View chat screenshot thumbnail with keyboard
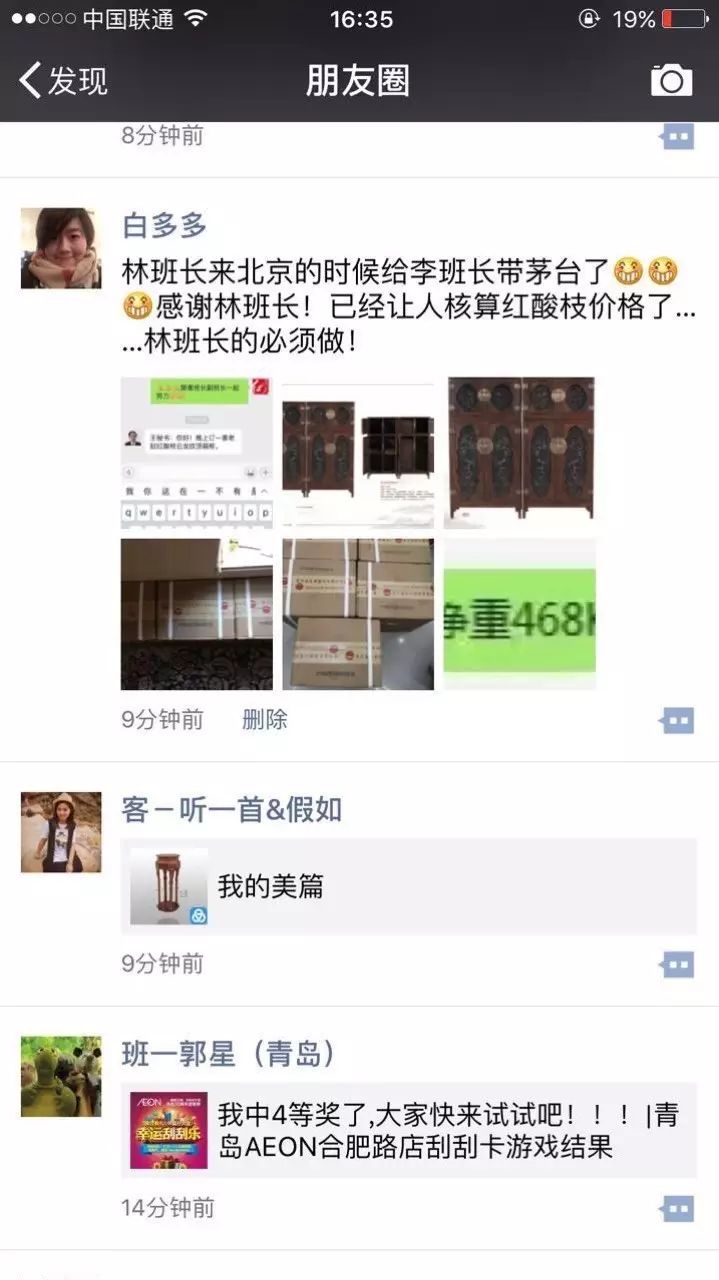The width and height of the screenshot is (719, 1280). point(197,452)
